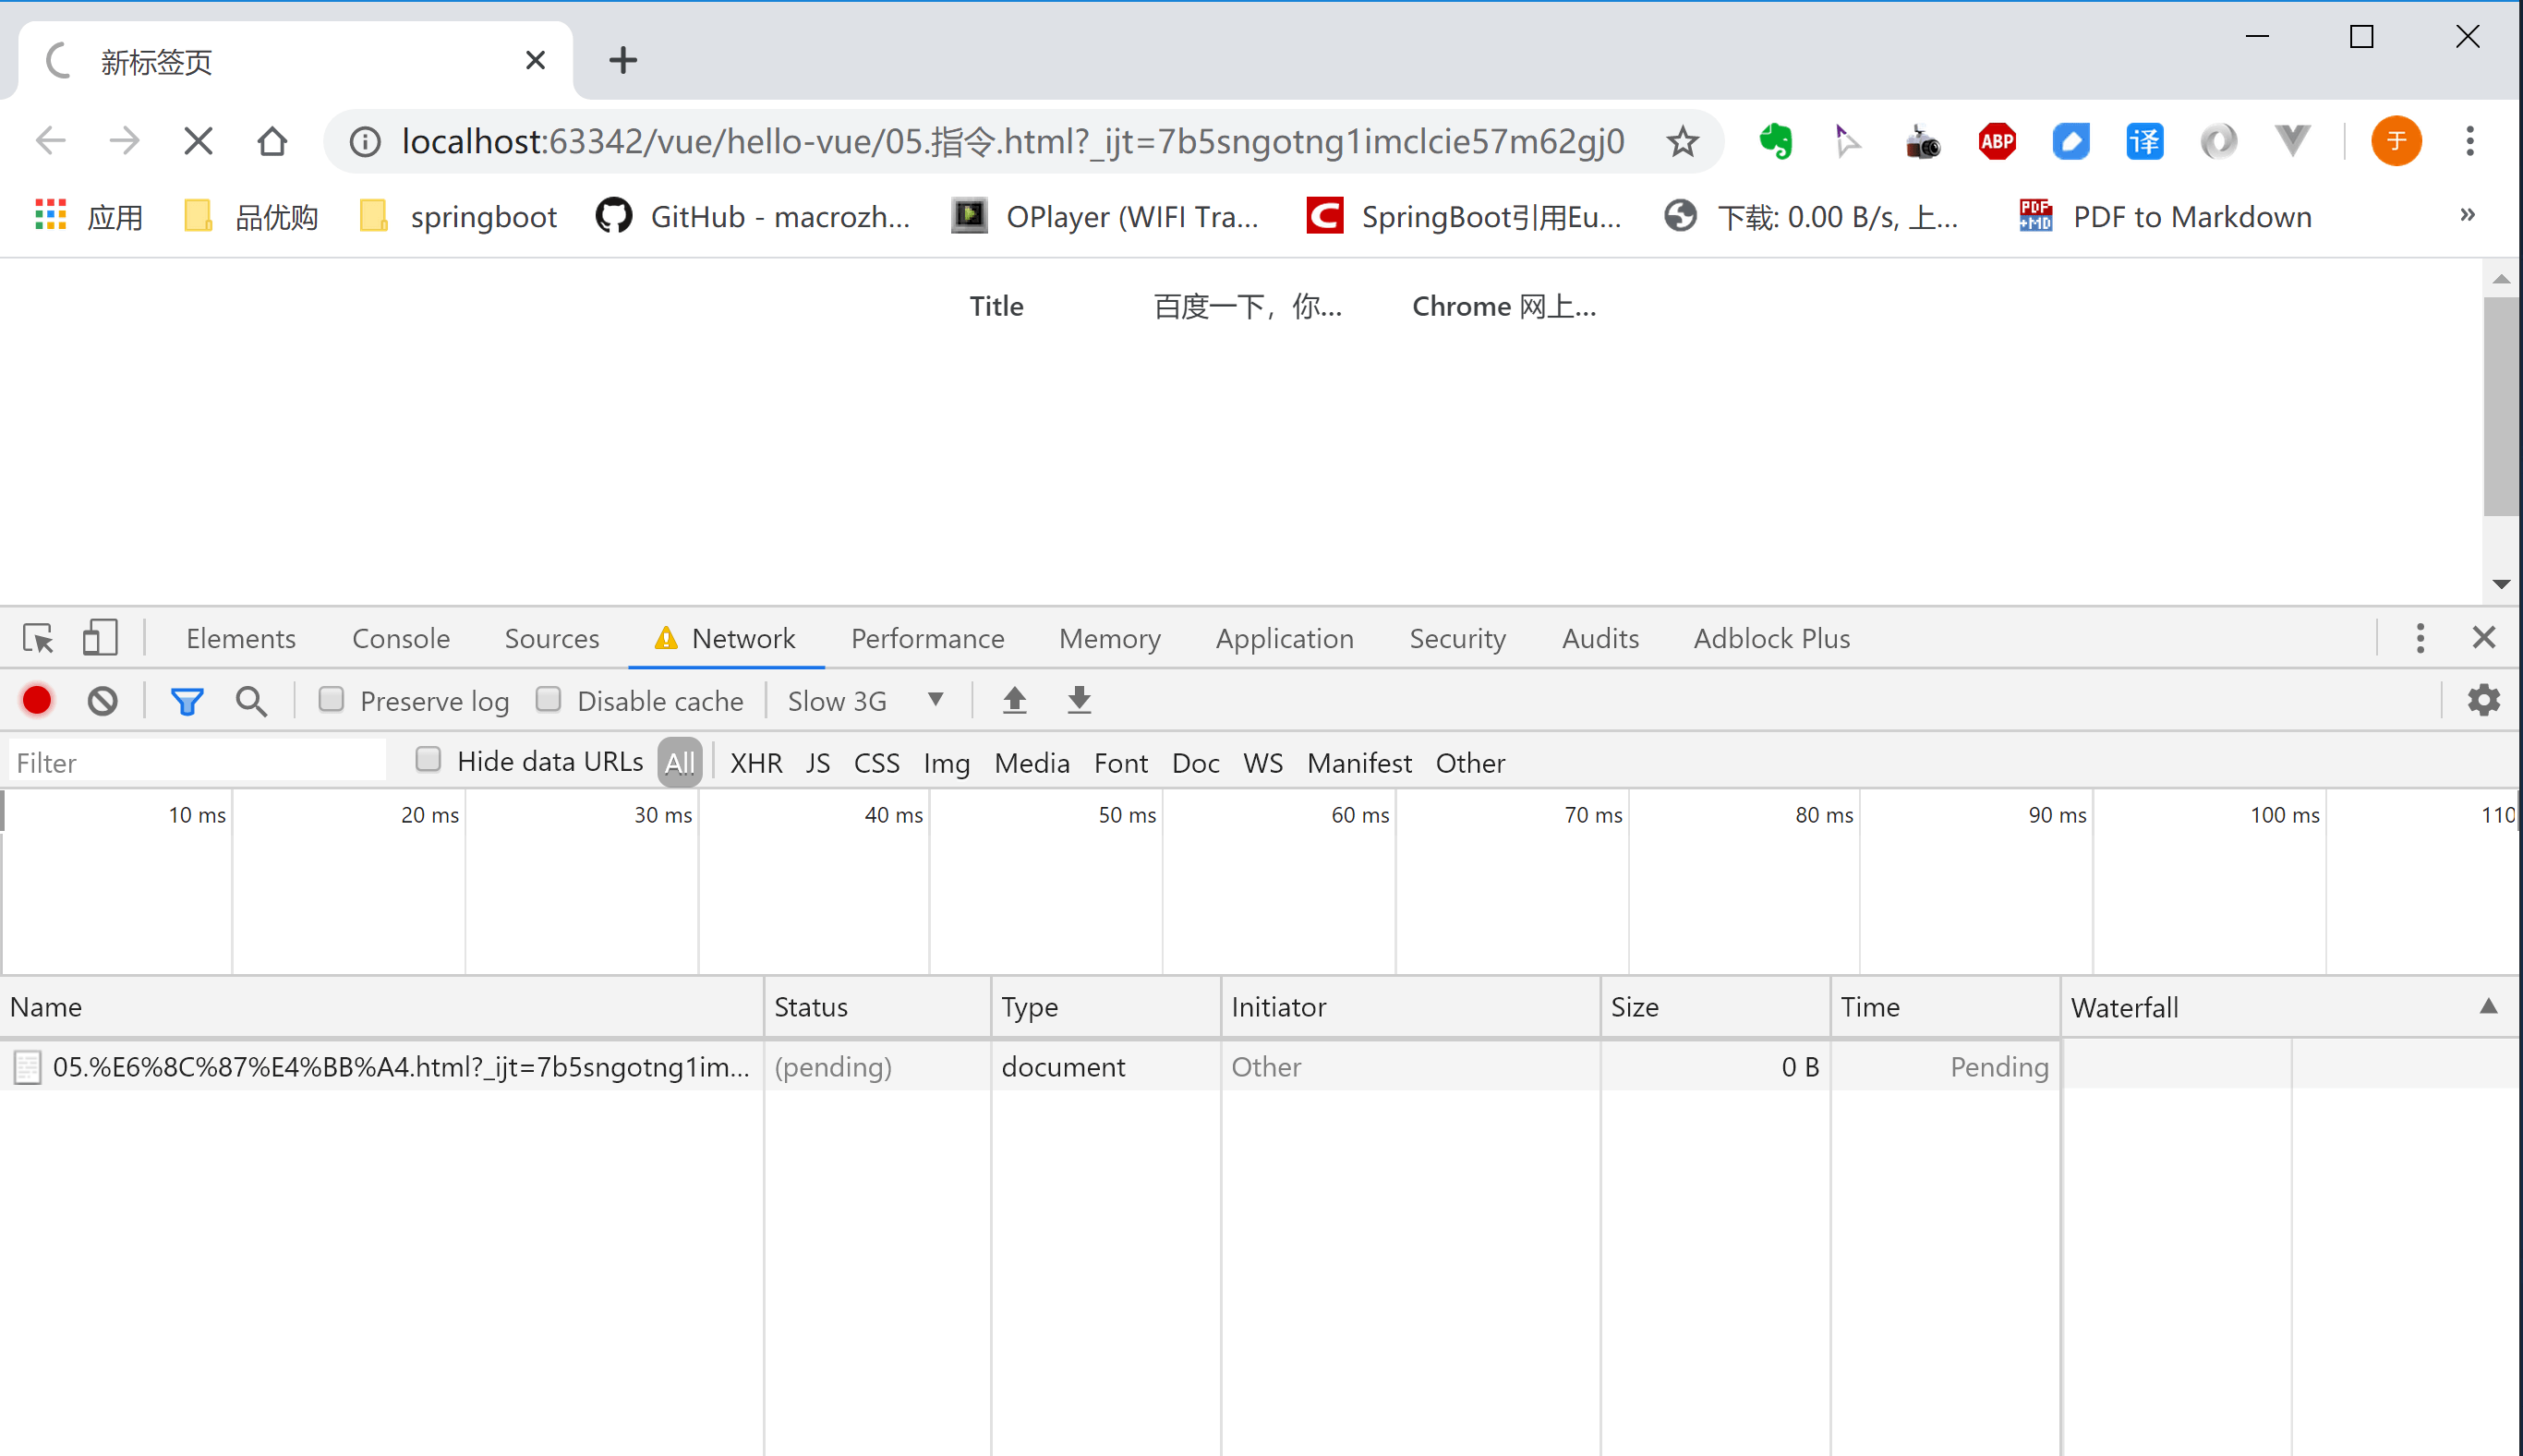Enable Preserve log checkbox

(331, 699)
